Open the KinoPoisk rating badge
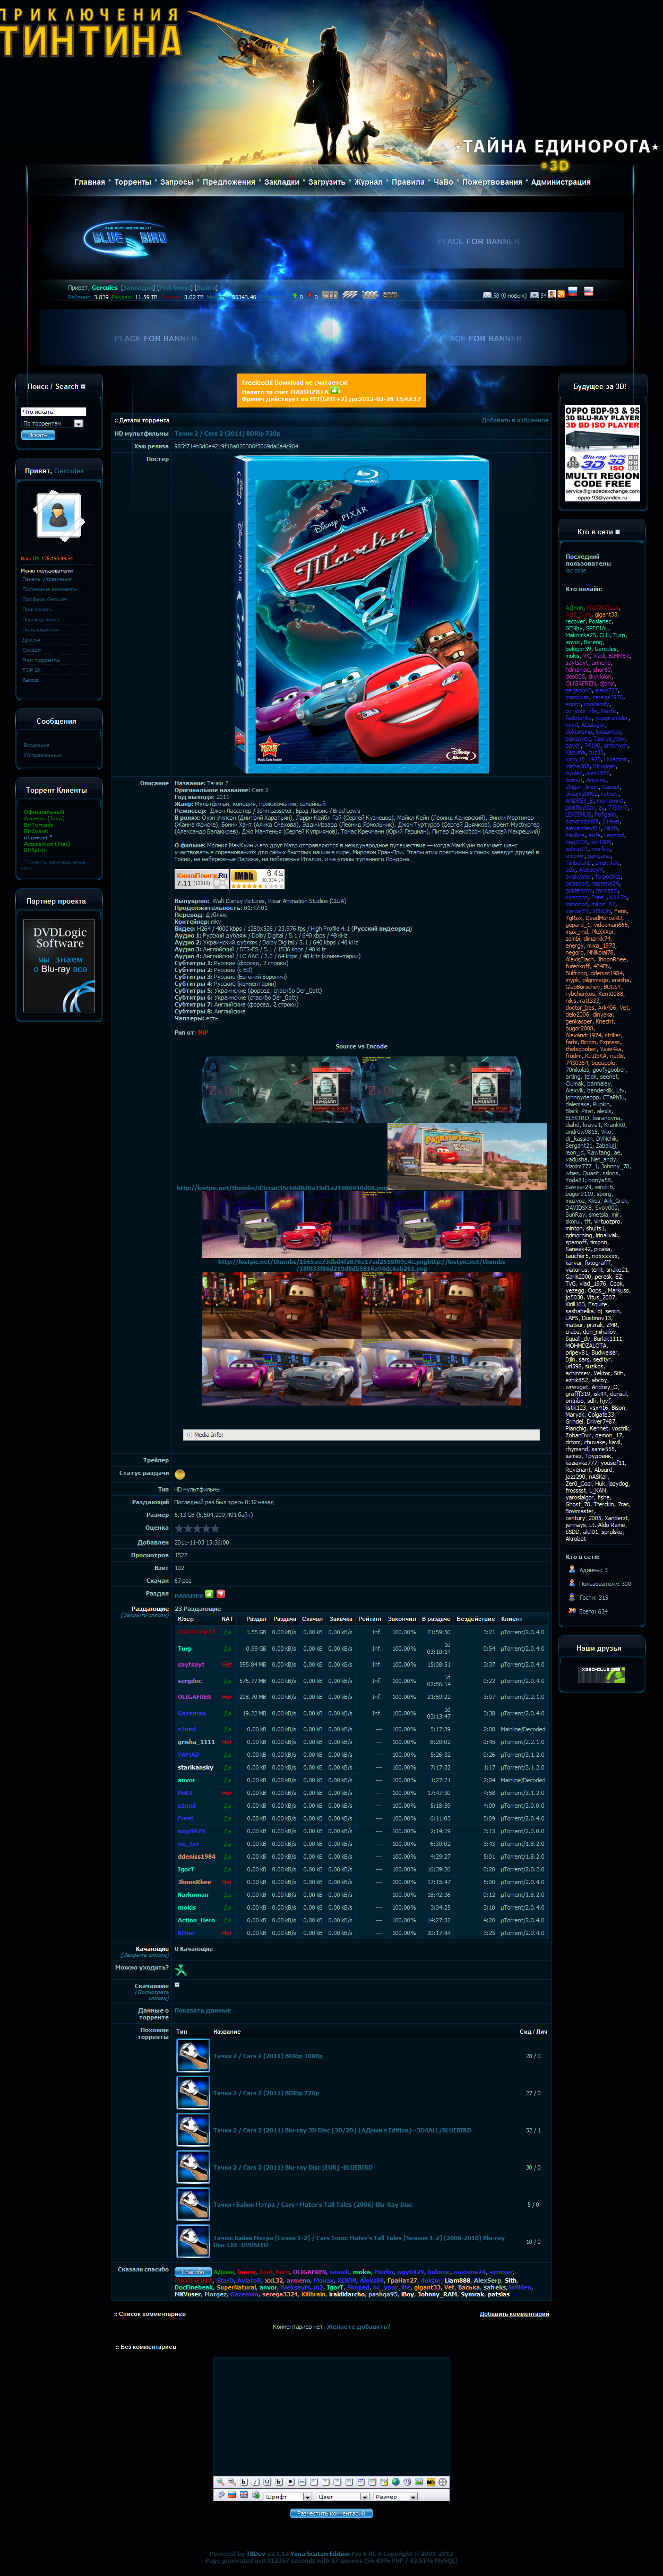The width and height of the screenshot is (663, 2576). 201,878
